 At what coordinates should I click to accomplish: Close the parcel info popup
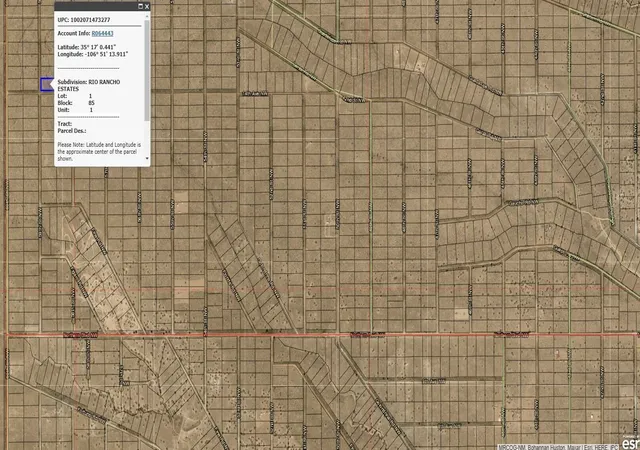(x=147, y=6)
